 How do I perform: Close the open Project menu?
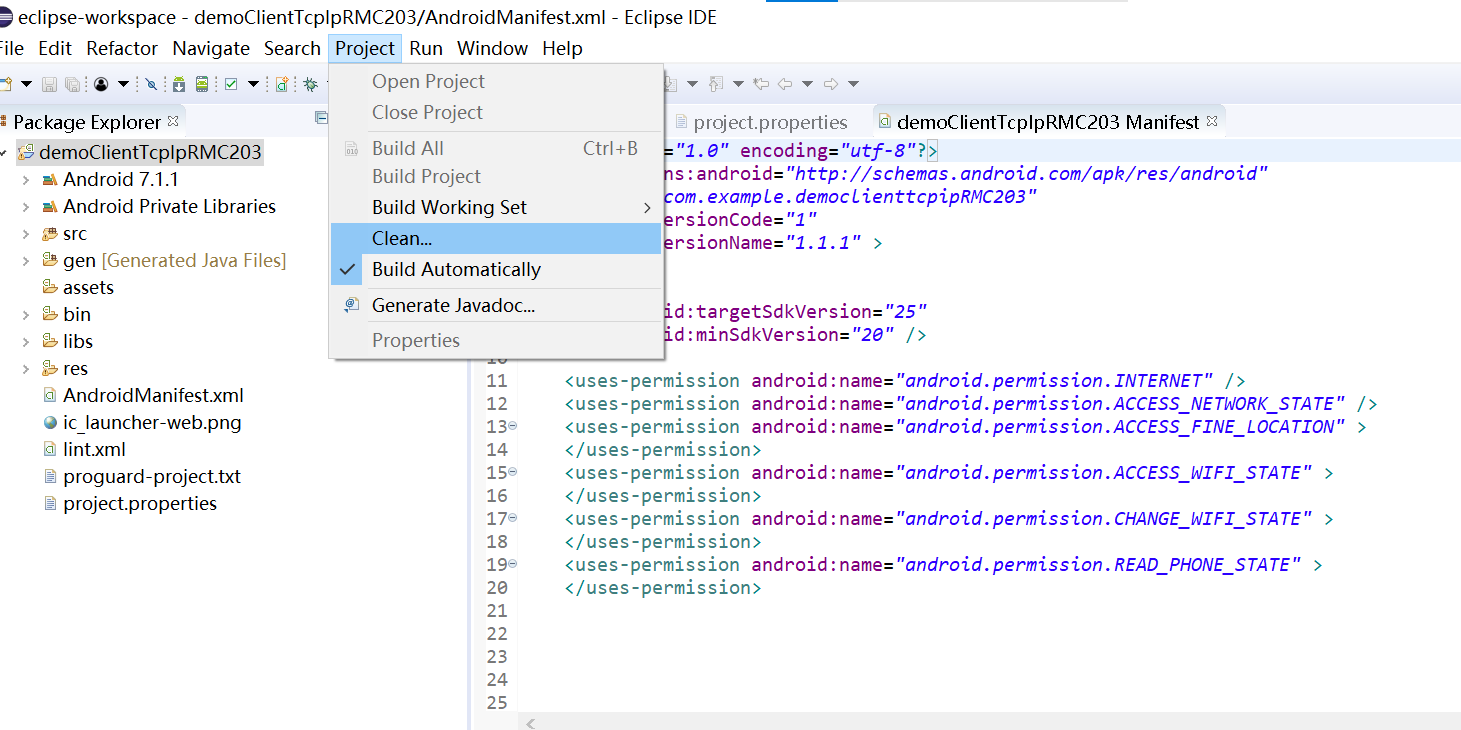point(365,48)
